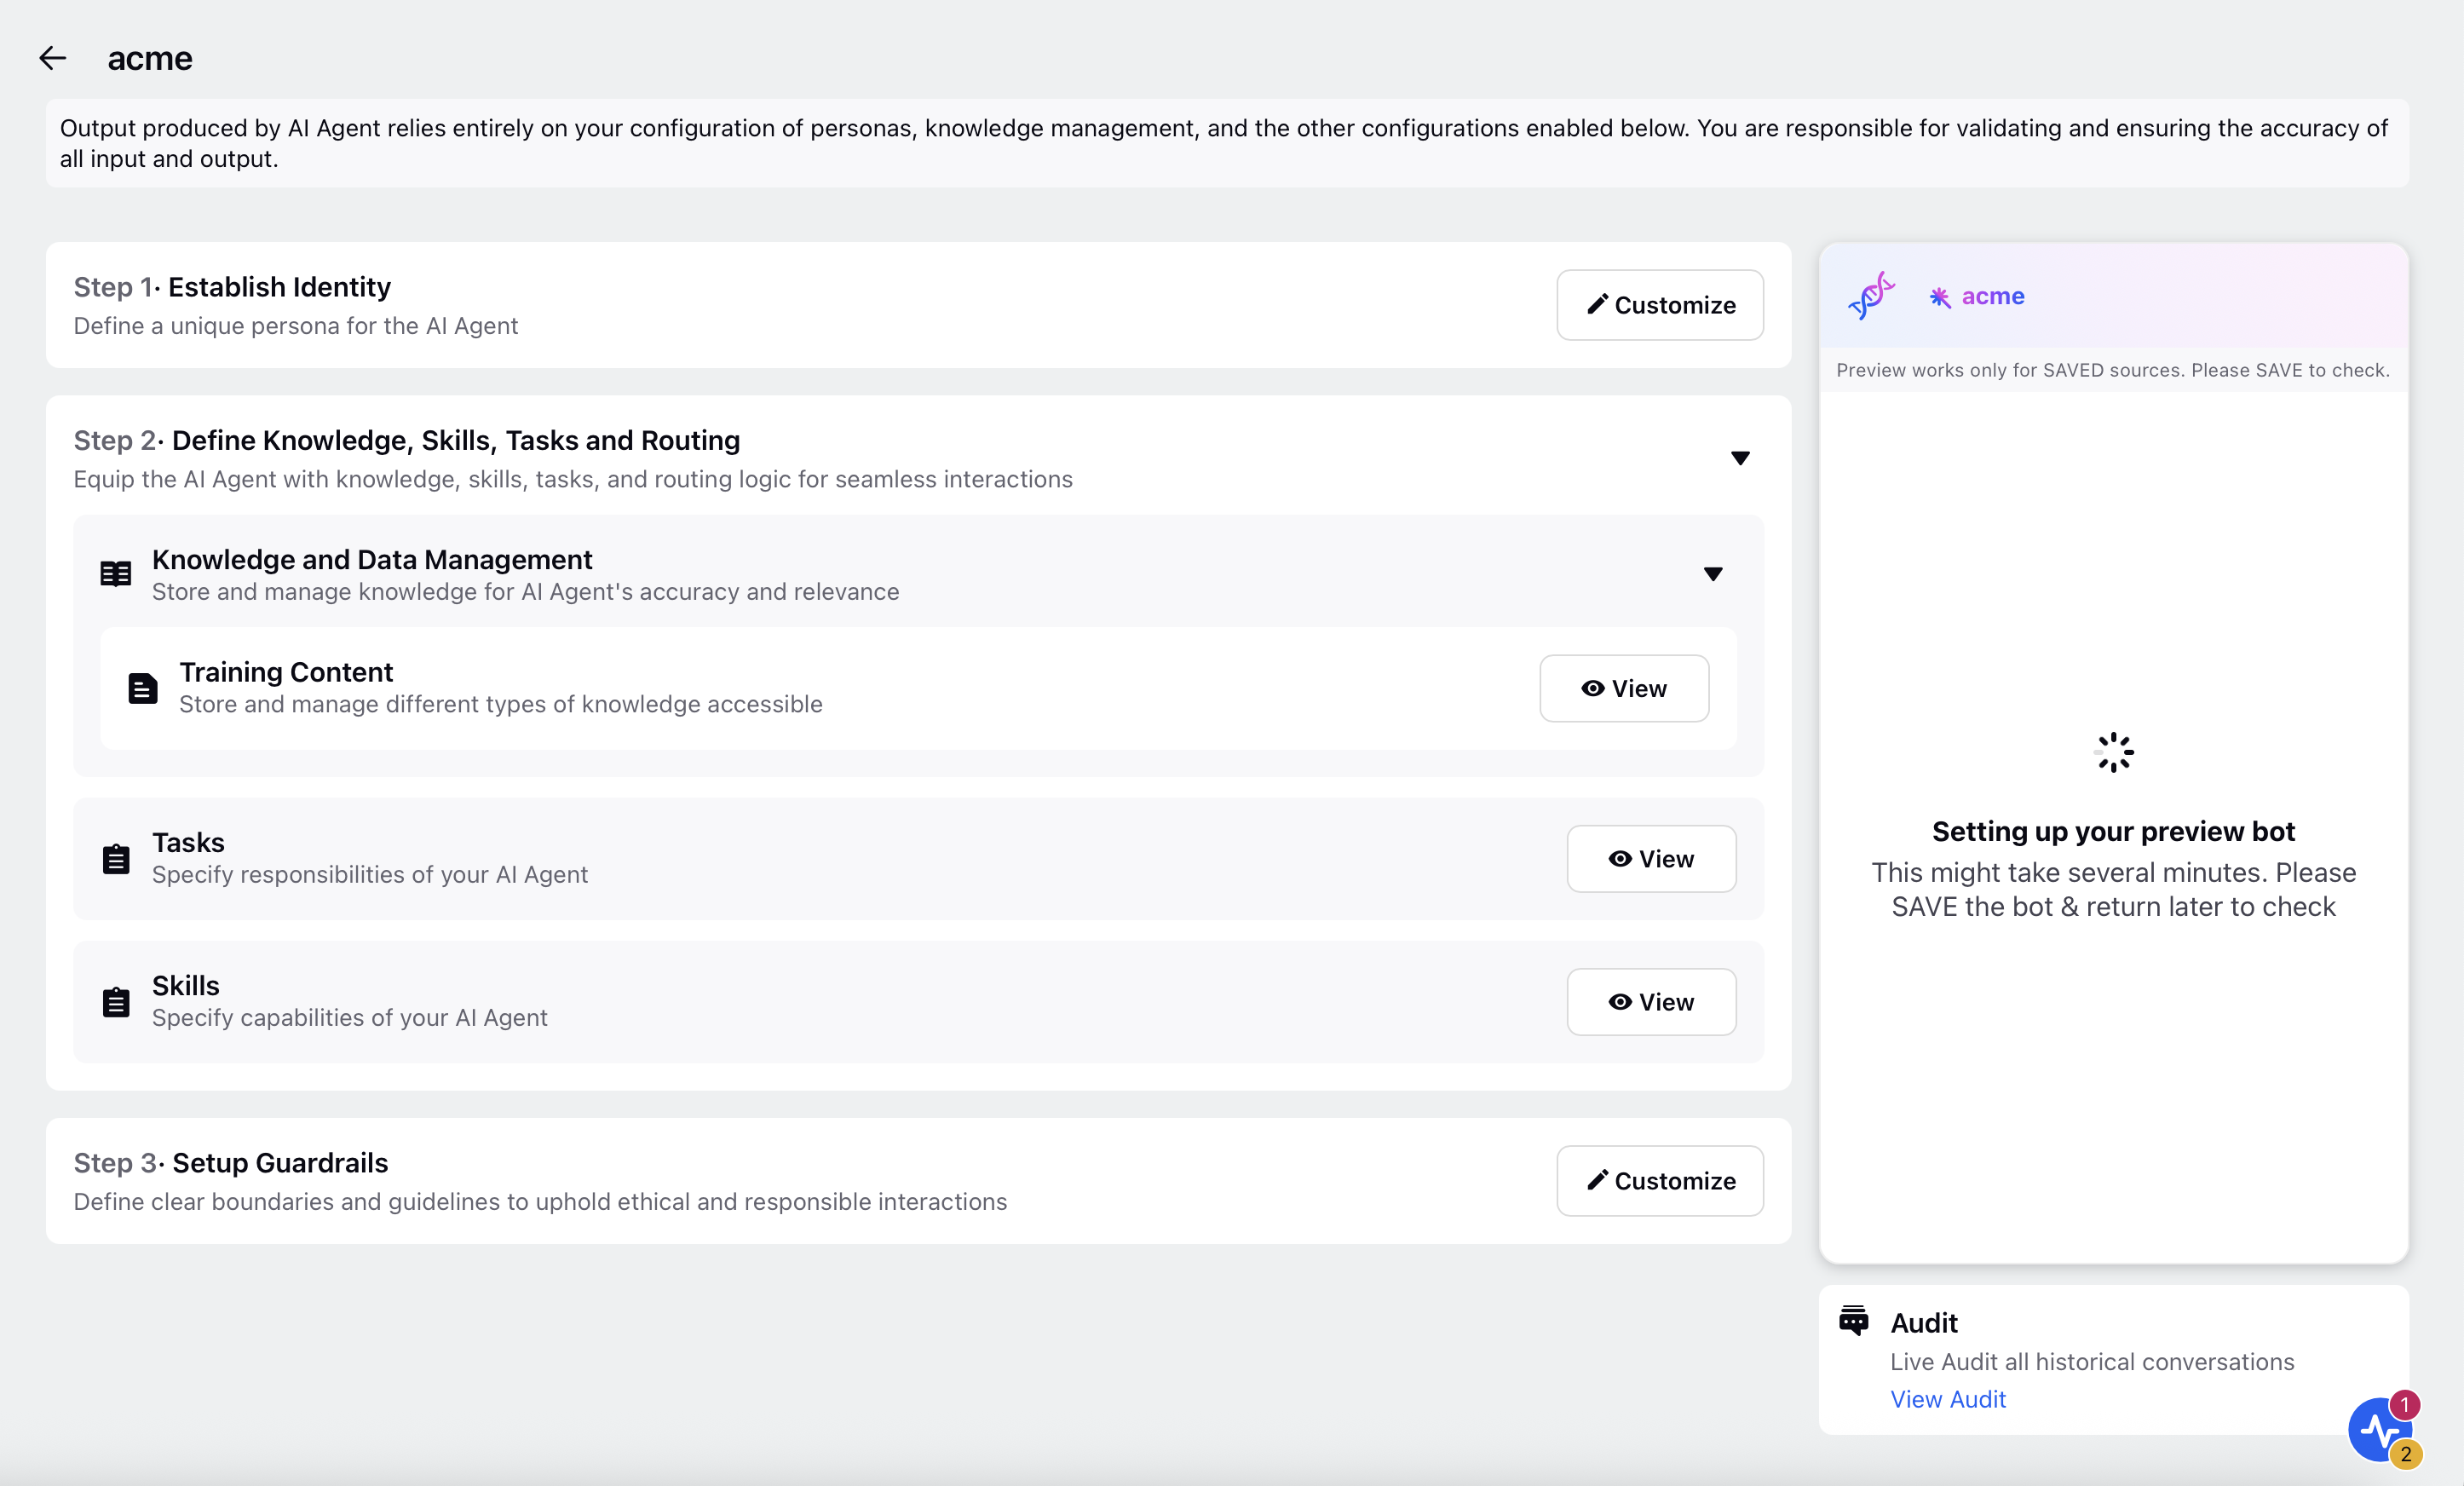View Skills of the AI Agent
2464x1486 pixels.
1651,1002
